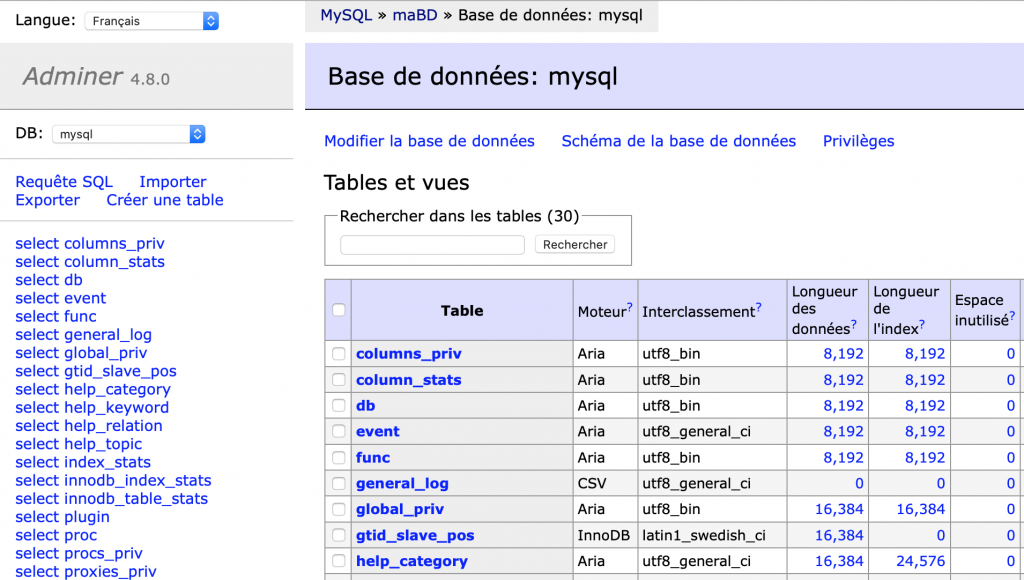1024x580 pixels.
Task: Open the global_priv table link
Action: 402,509
